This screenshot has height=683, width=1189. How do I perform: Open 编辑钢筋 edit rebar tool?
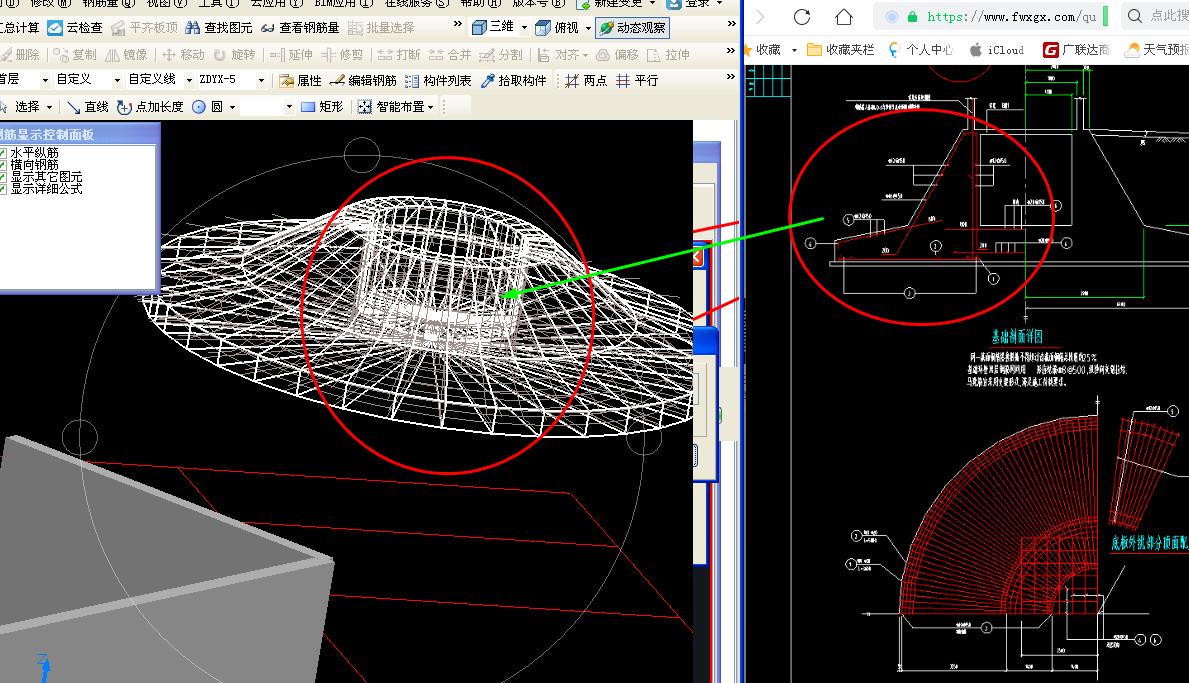363,80
